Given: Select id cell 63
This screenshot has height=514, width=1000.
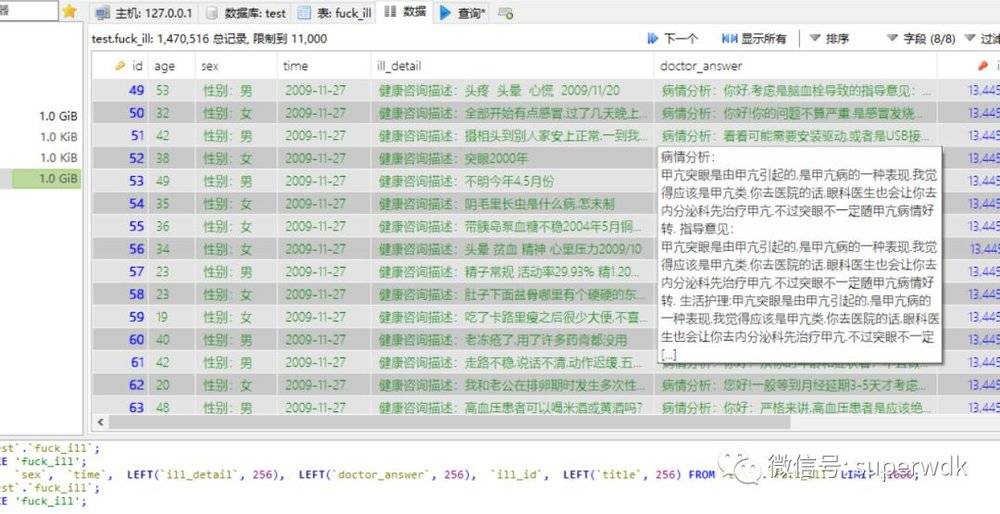Looking at the screenshot, I should pos(121,408).
